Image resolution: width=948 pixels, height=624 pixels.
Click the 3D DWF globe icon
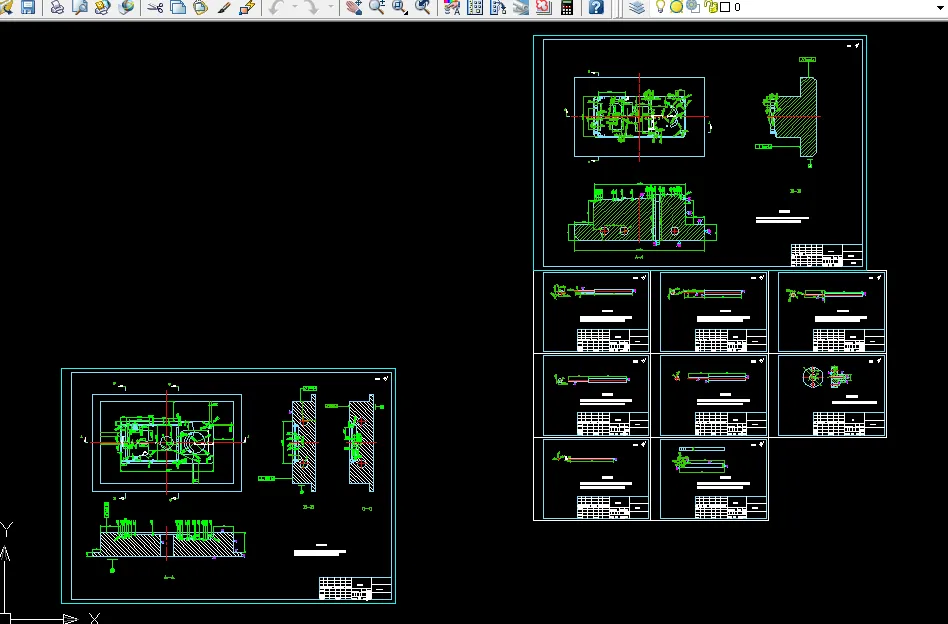click(x=126, y=7)
